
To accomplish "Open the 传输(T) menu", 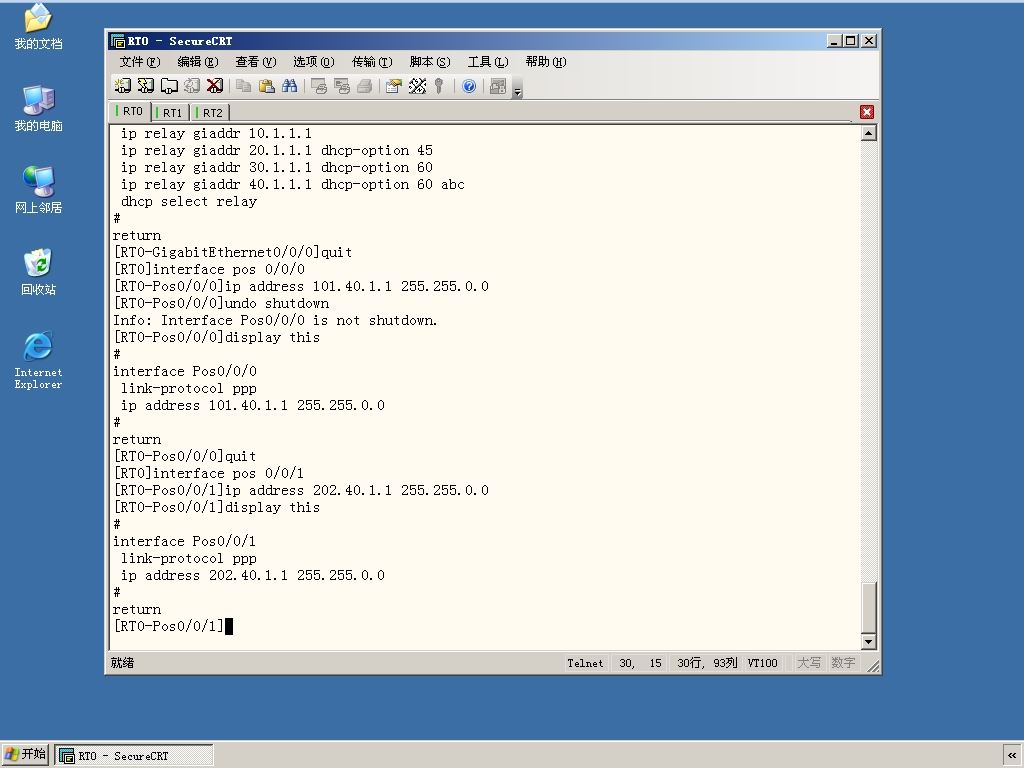I will click(x=372, y=61).
